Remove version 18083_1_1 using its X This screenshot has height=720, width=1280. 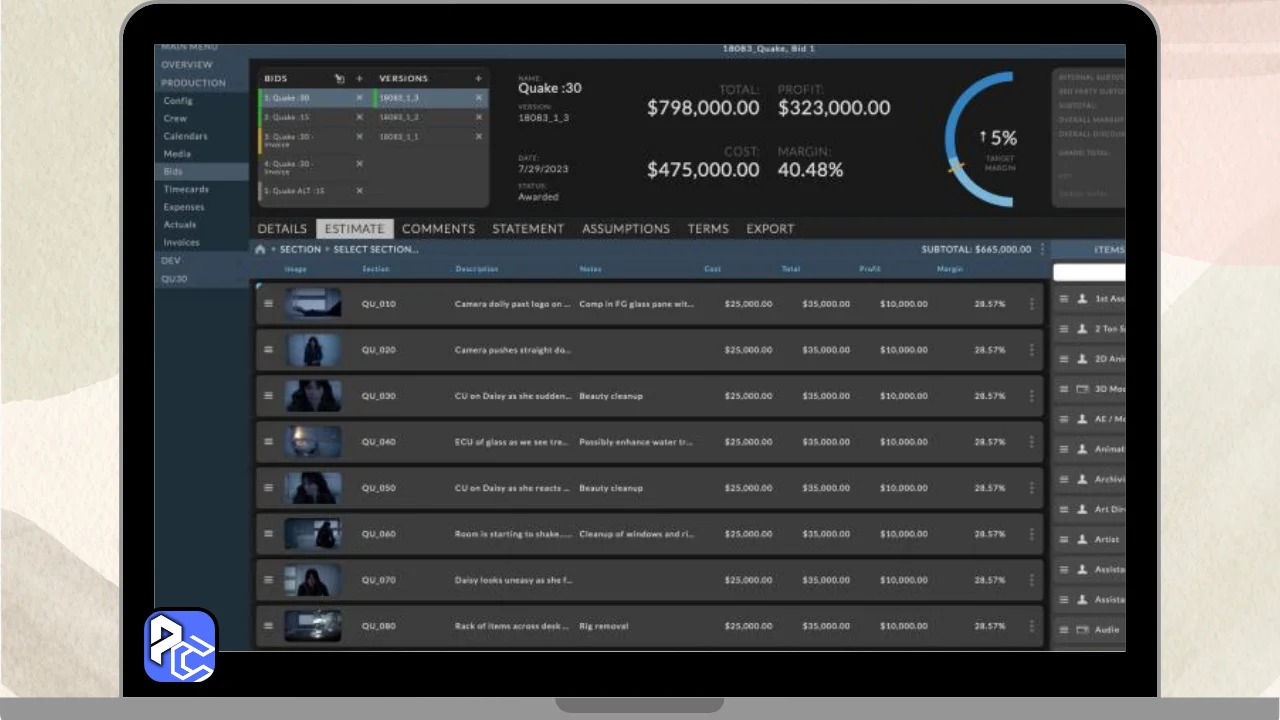click(479, 136)
